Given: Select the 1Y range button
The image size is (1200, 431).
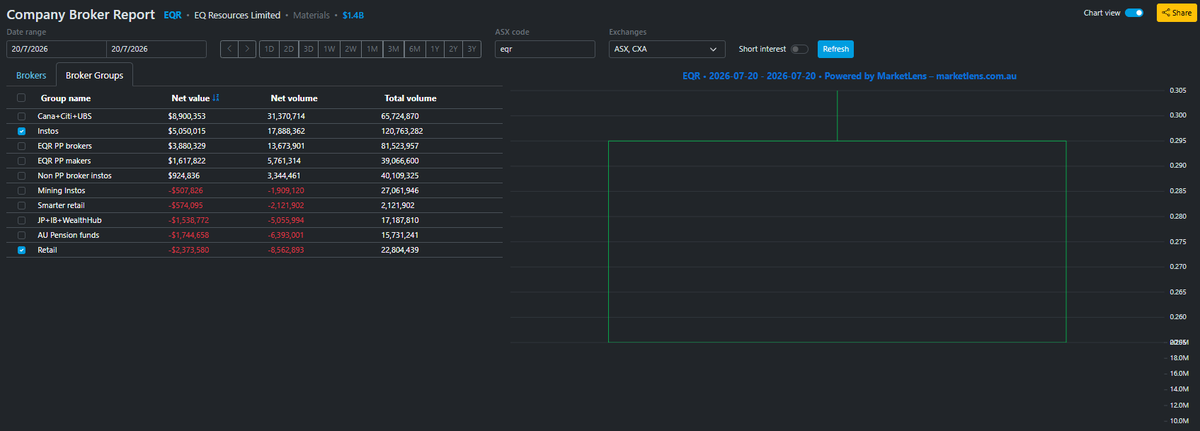Looking at the screenshot, I should click(x=434, y=48).
